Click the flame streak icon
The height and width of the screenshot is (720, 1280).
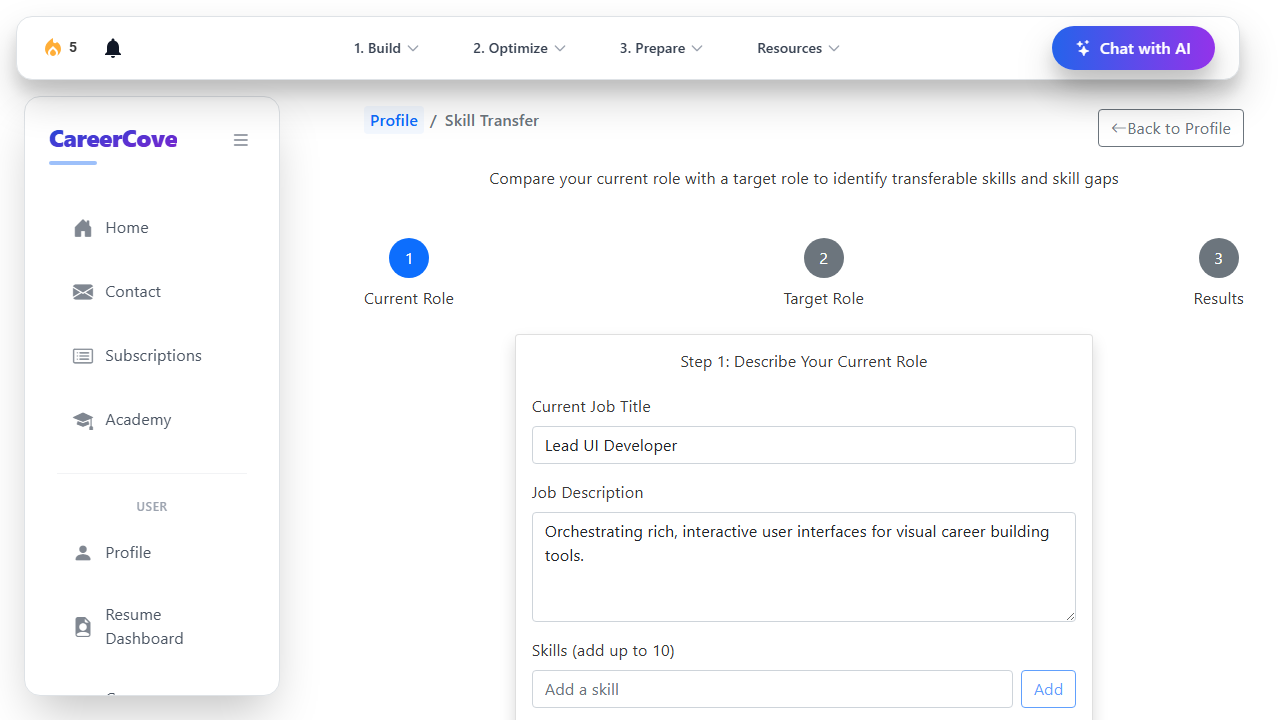coord(53,48)
